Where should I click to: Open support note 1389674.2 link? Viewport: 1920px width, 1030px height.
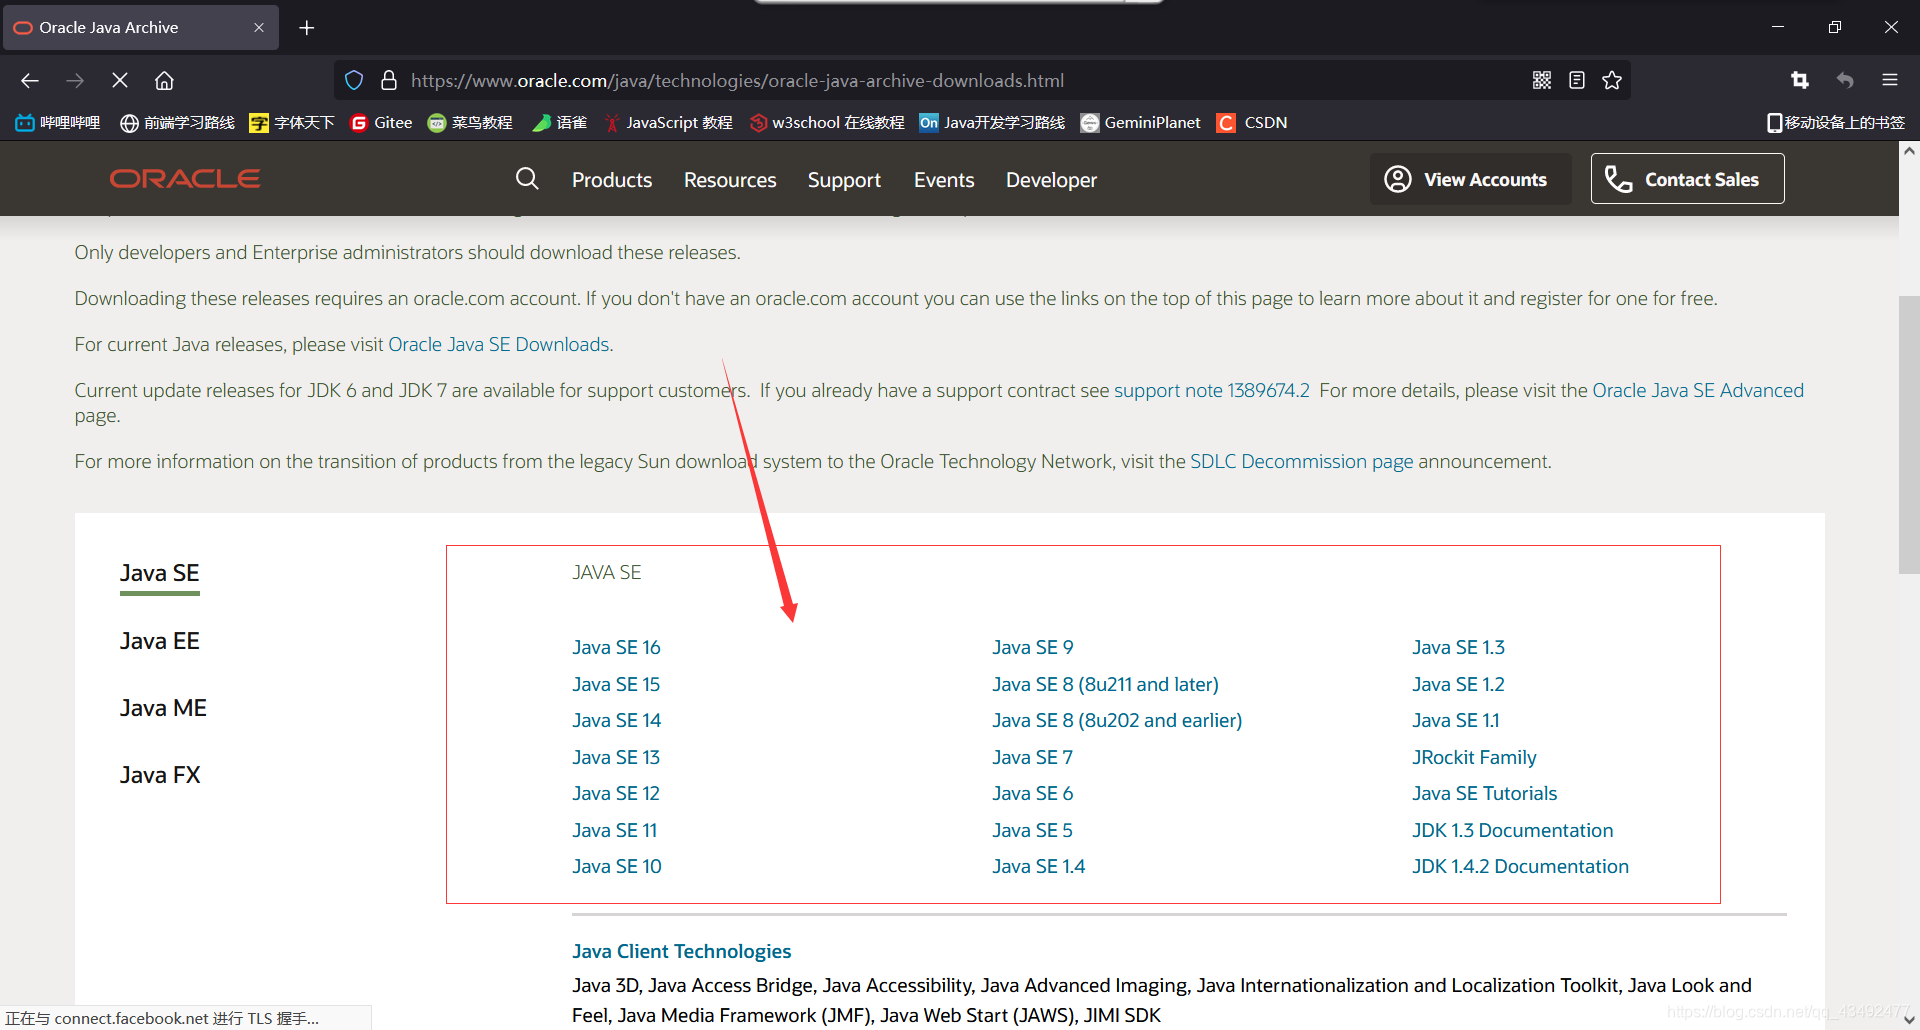[1212, 390]
